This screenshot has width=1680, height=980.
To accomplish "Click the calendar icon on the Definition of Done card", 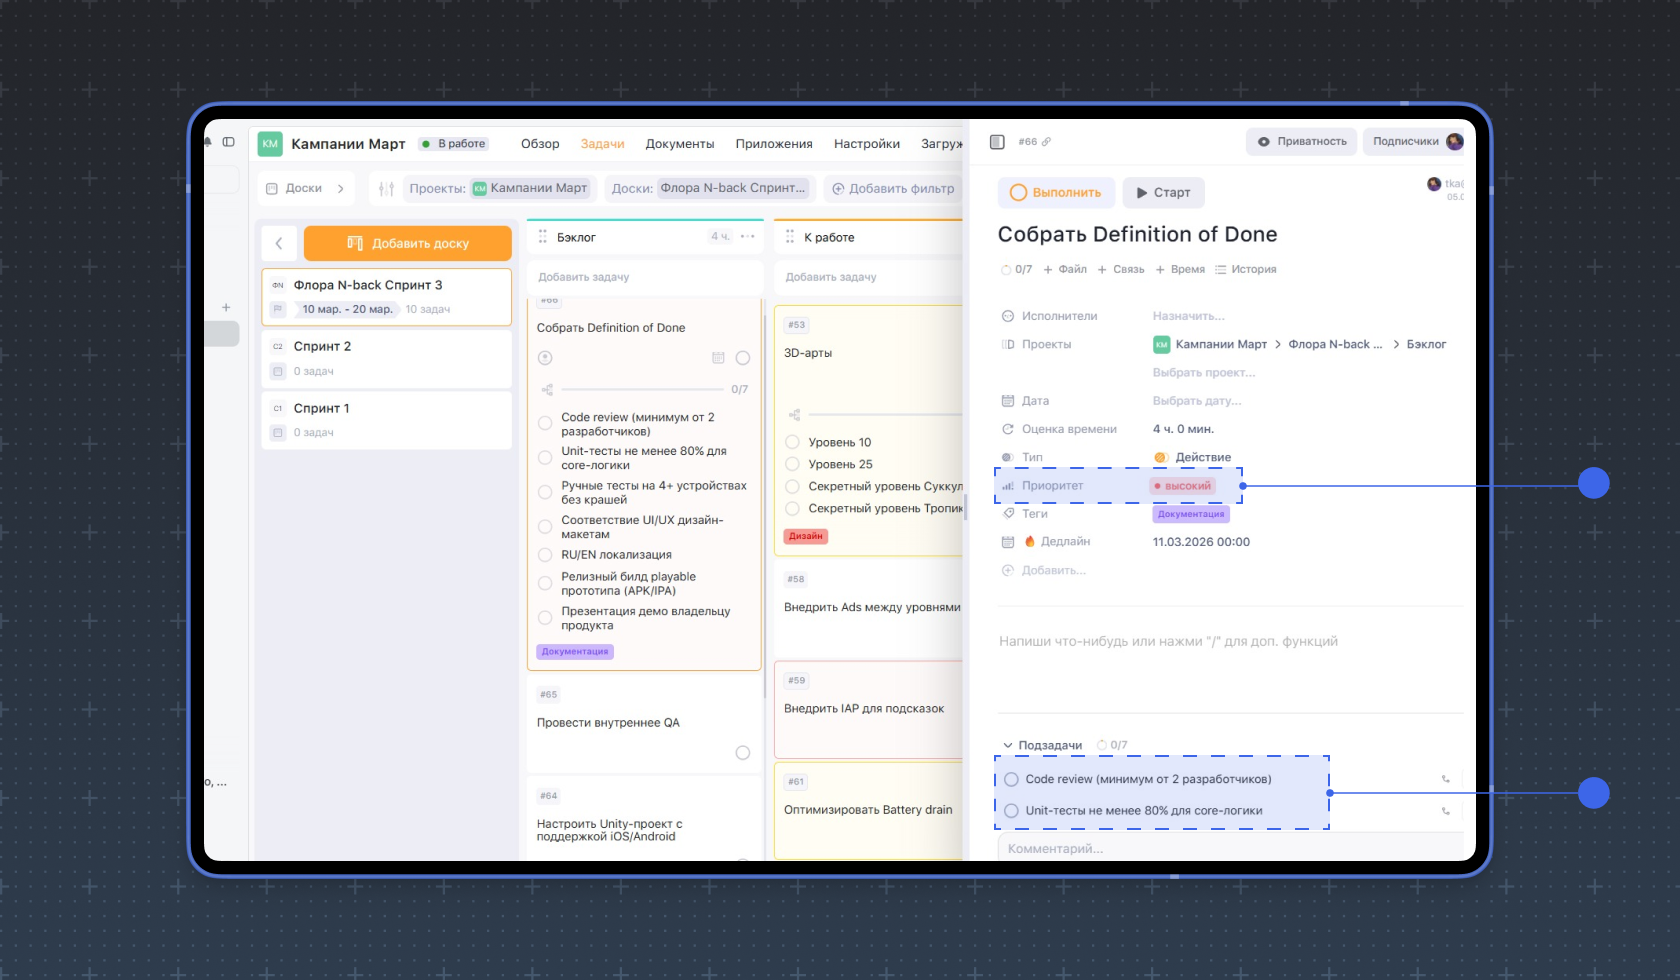I will click(718, 358).
